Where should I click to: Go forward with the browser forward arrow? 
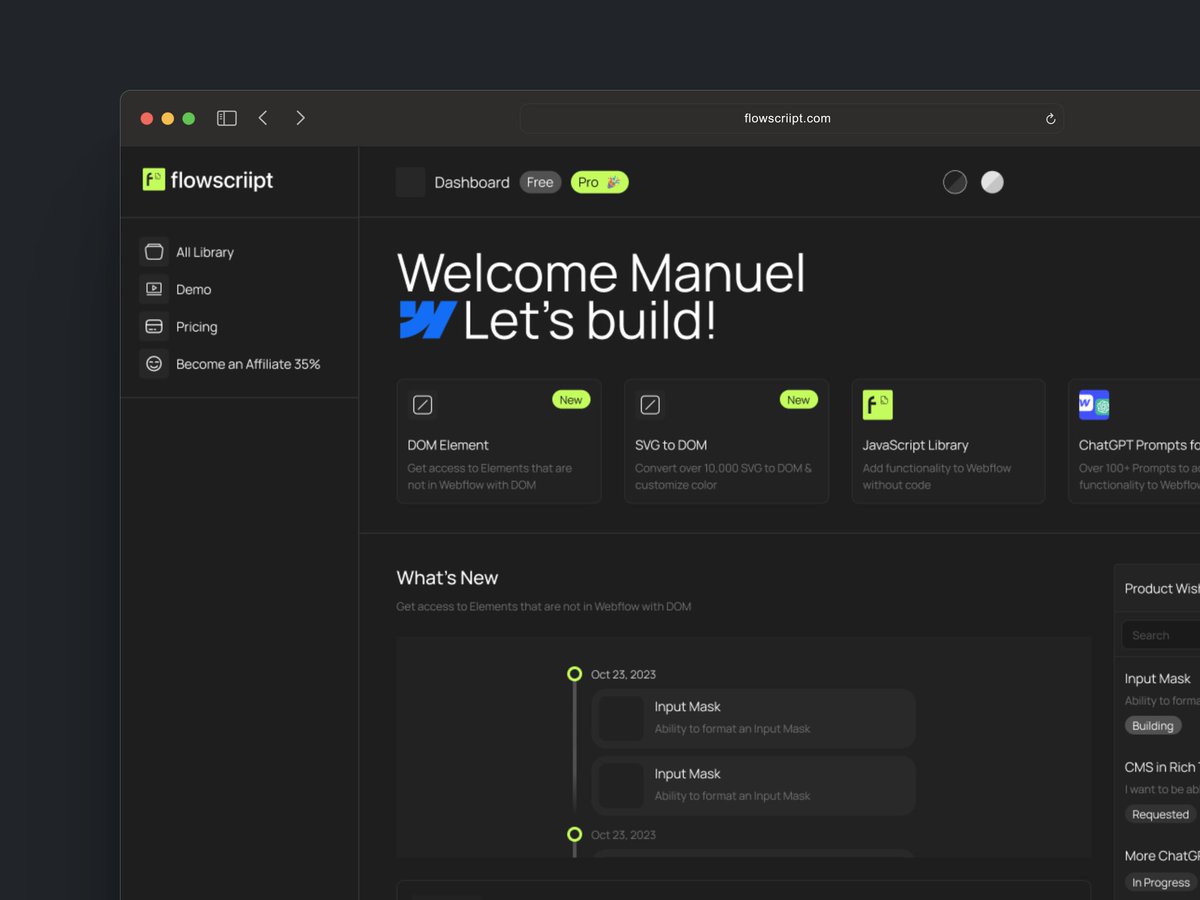click(300, 118)
